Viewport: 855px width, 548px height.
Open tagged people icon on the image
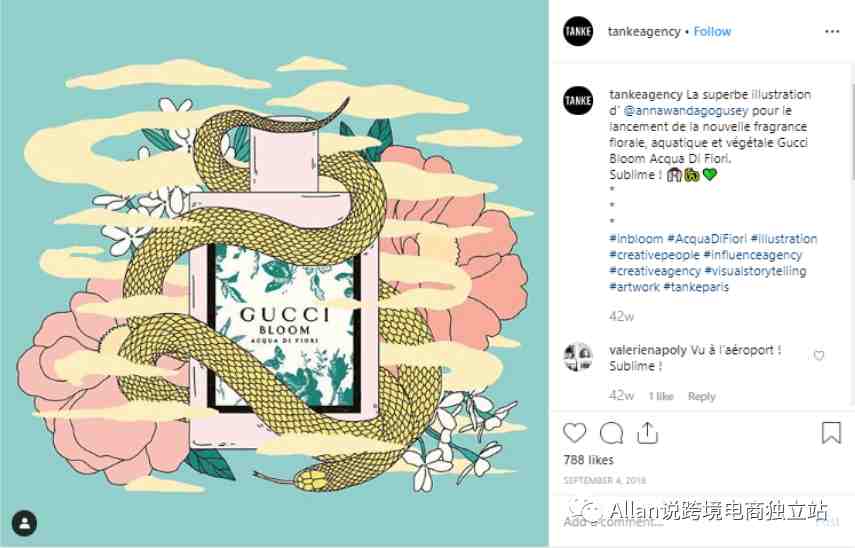point(25,523)
